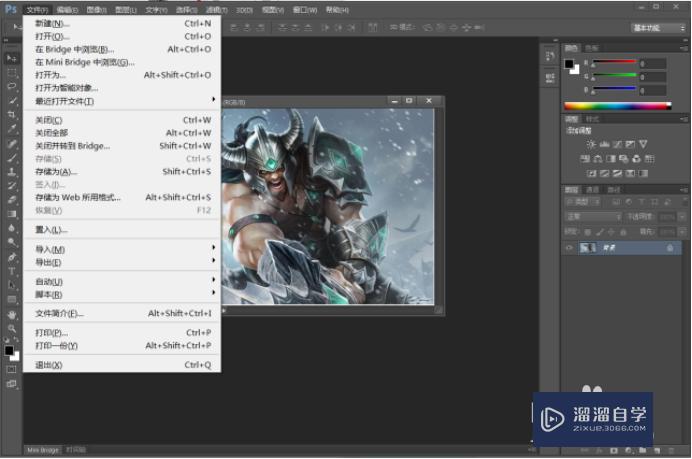The image size is (692, 459).
Task: Open the layer blend mode dropdown
Action: coord(590,216)
